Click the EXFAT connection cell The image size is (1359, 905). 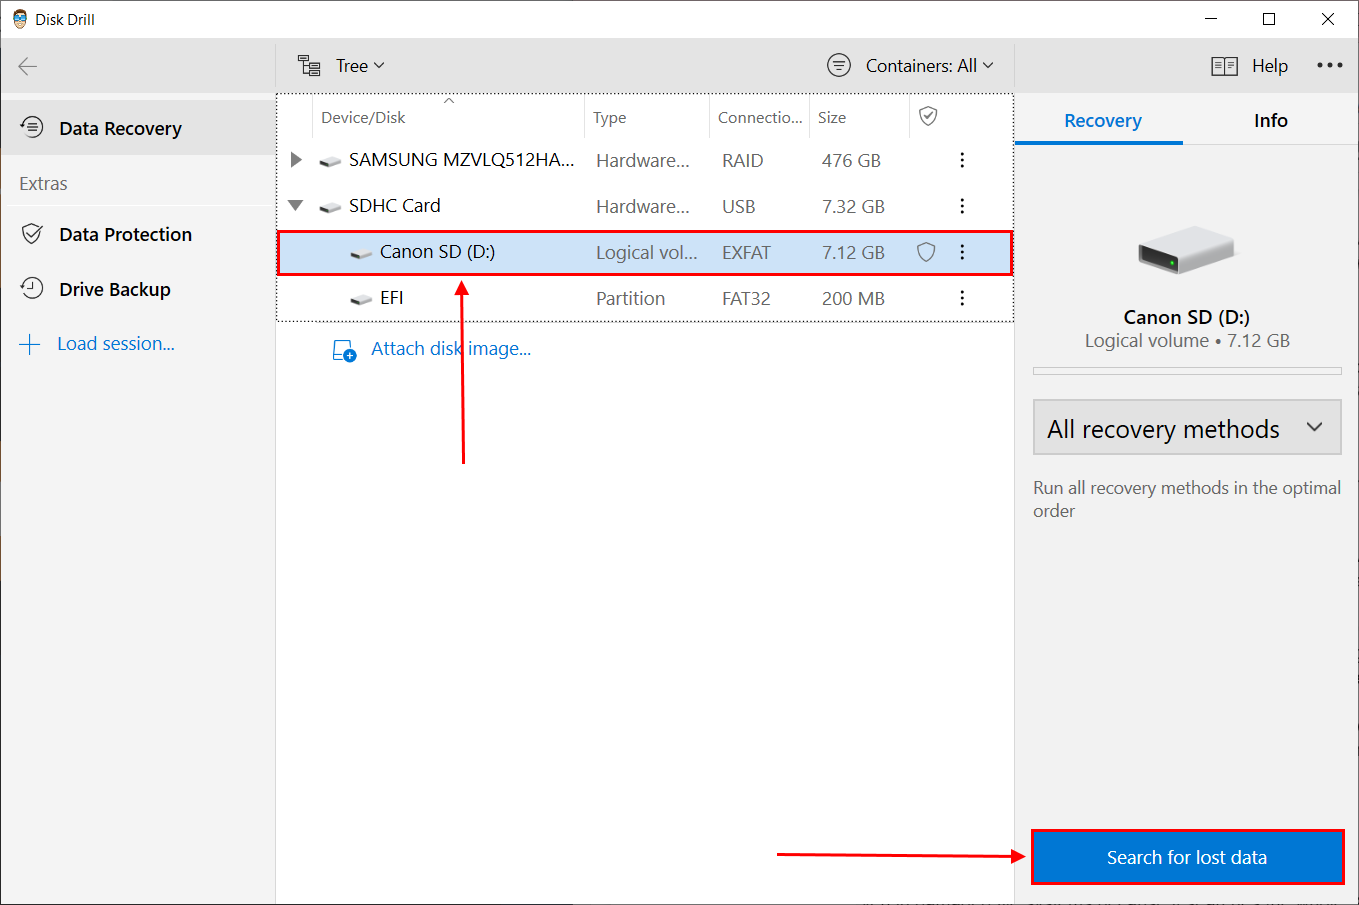(x=746, y=253)
